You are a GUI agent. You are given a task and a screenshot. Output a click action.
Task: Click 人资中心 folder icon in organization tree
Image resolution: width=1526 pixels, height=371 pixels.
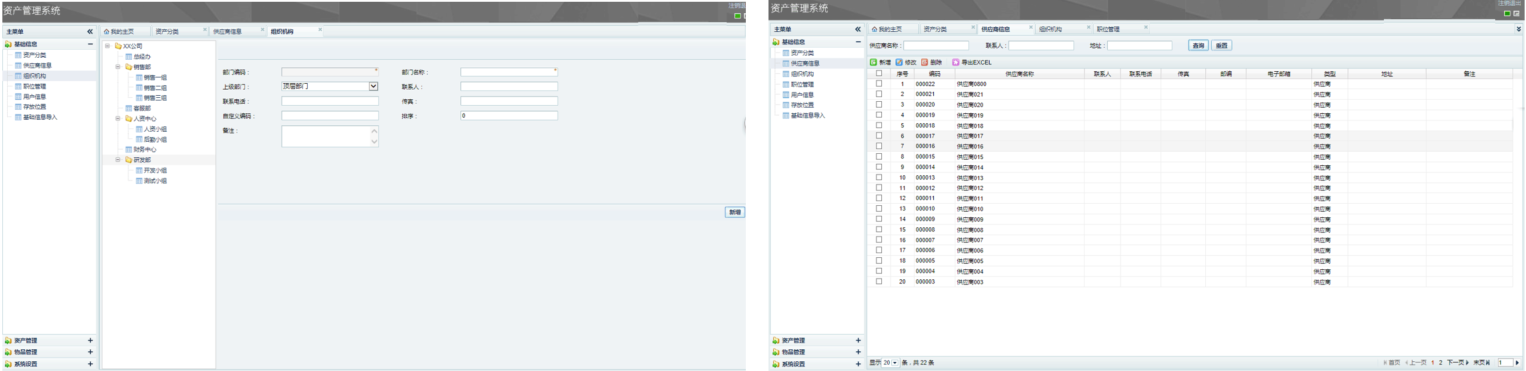pos(129,118)
